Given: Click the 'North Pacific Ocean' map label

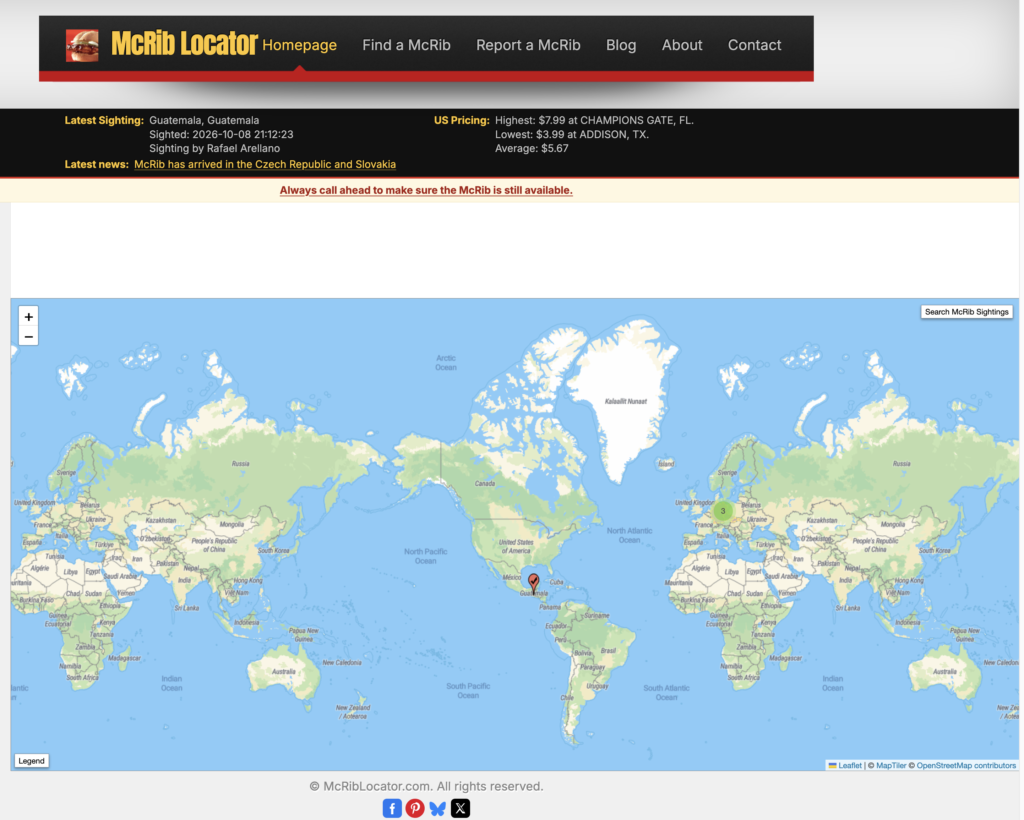Looking at the screenshot, I should point(426,556).
